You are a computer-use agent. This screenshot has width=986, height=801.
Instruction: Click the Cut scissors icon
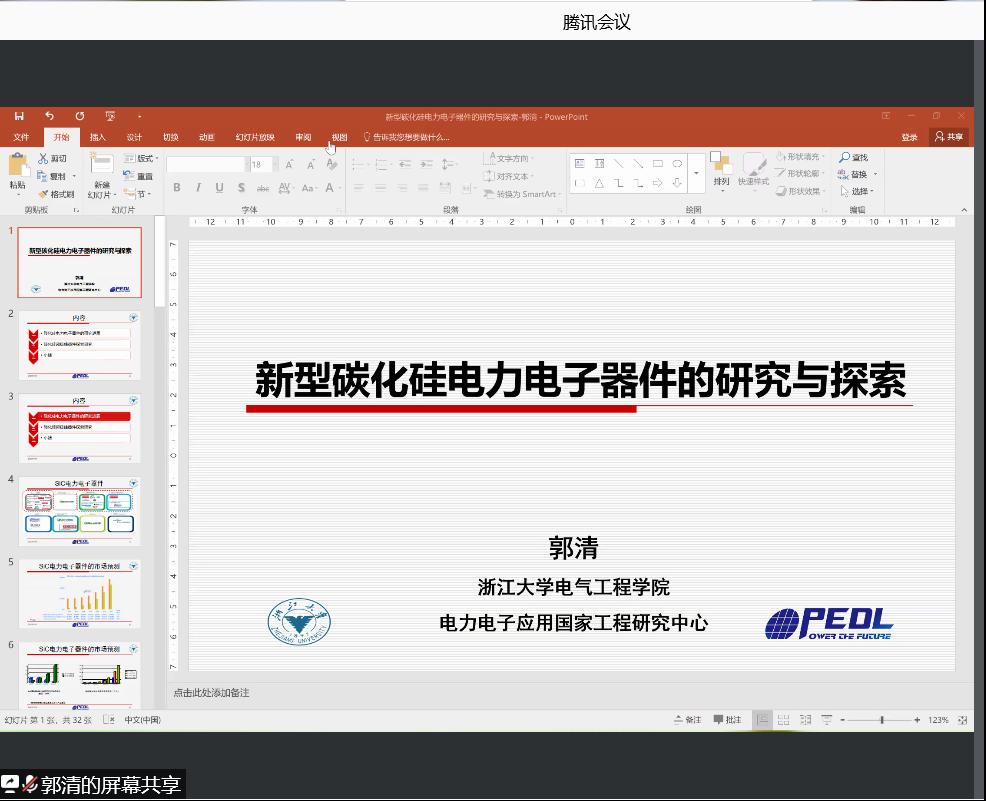(x=44, y=158)
